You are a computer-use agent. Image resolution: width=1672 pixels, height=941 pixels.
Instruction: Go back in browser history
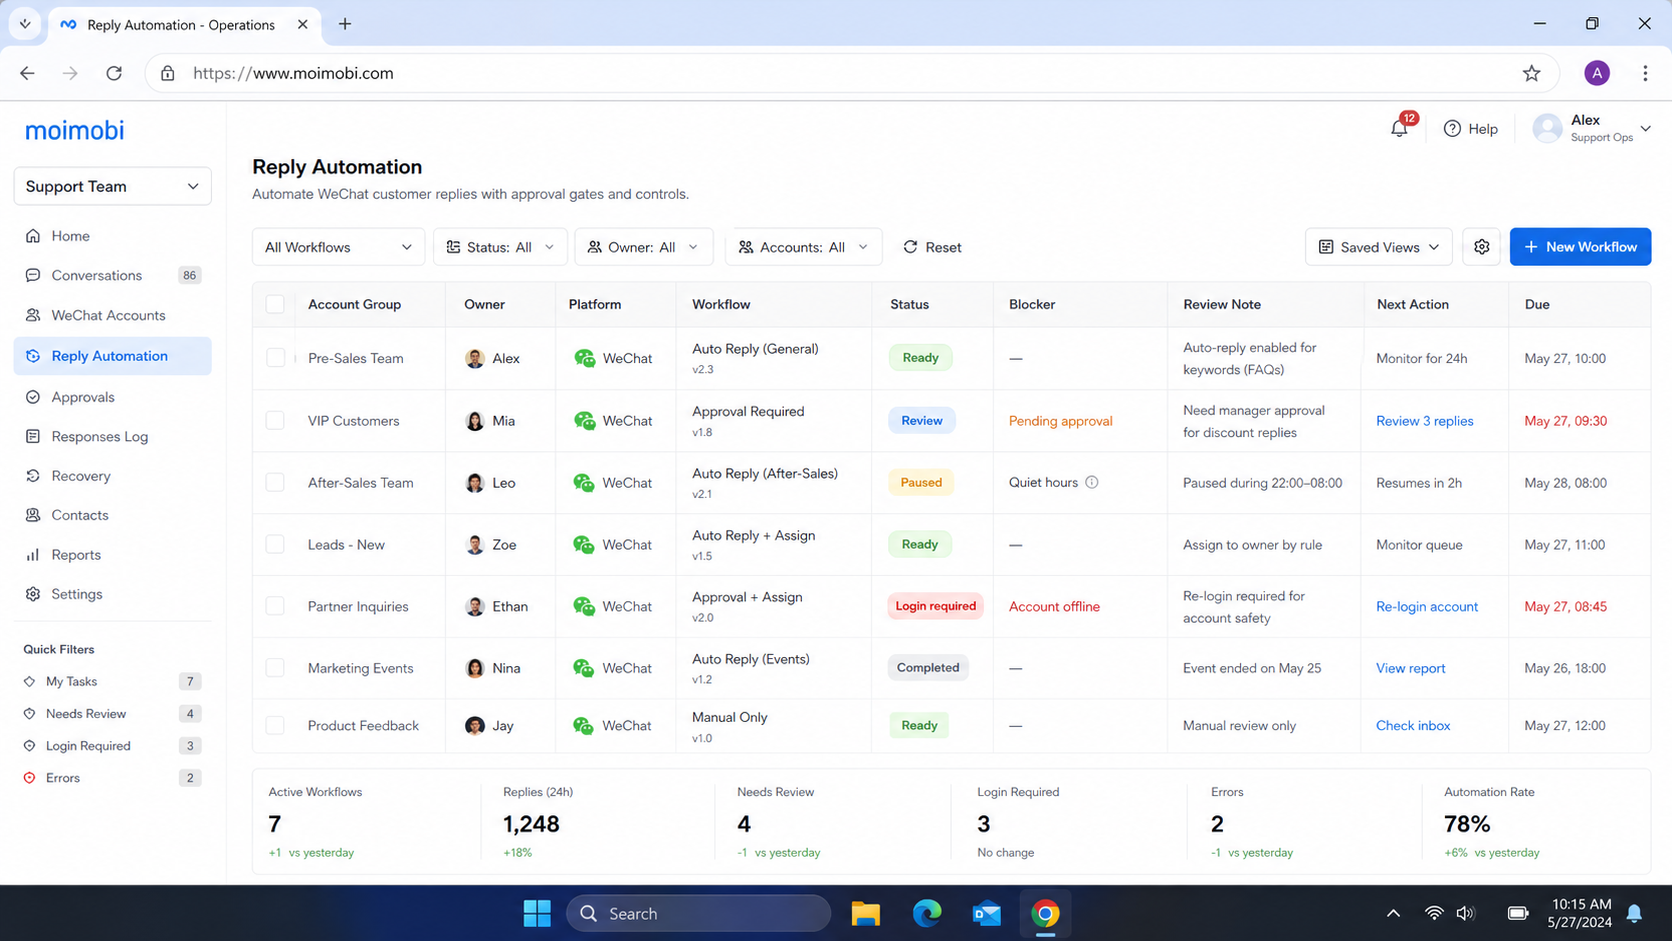[27, 73]
